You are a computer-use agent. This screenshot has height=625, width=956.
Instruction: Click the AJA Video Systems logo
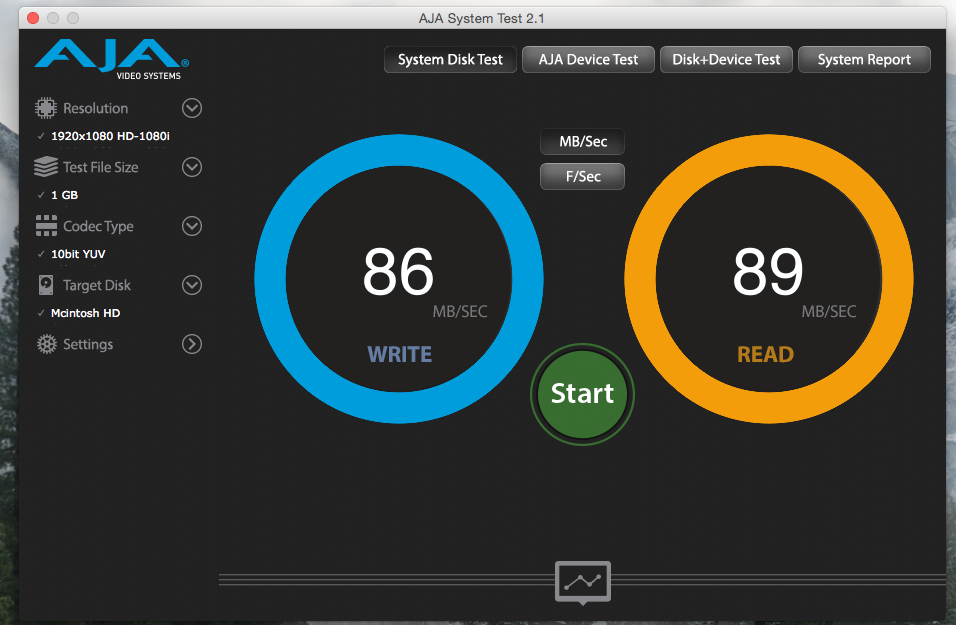(112, 59)
